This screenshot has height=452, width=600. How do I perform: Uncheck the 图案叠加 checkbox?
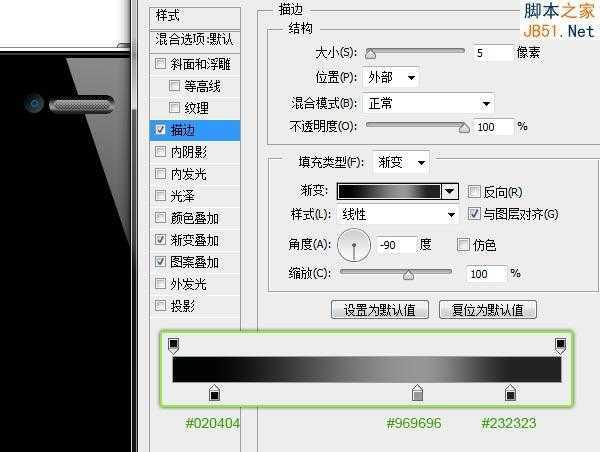click(x=161, y=262)
